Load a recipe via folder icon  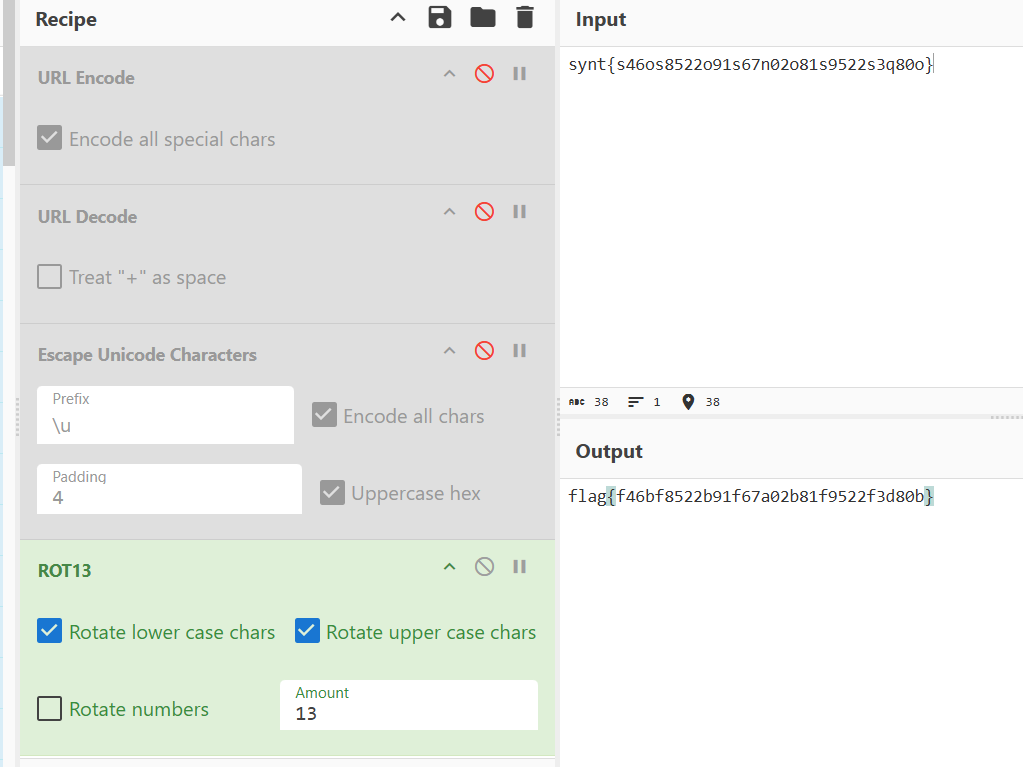[x=483, y=17]
